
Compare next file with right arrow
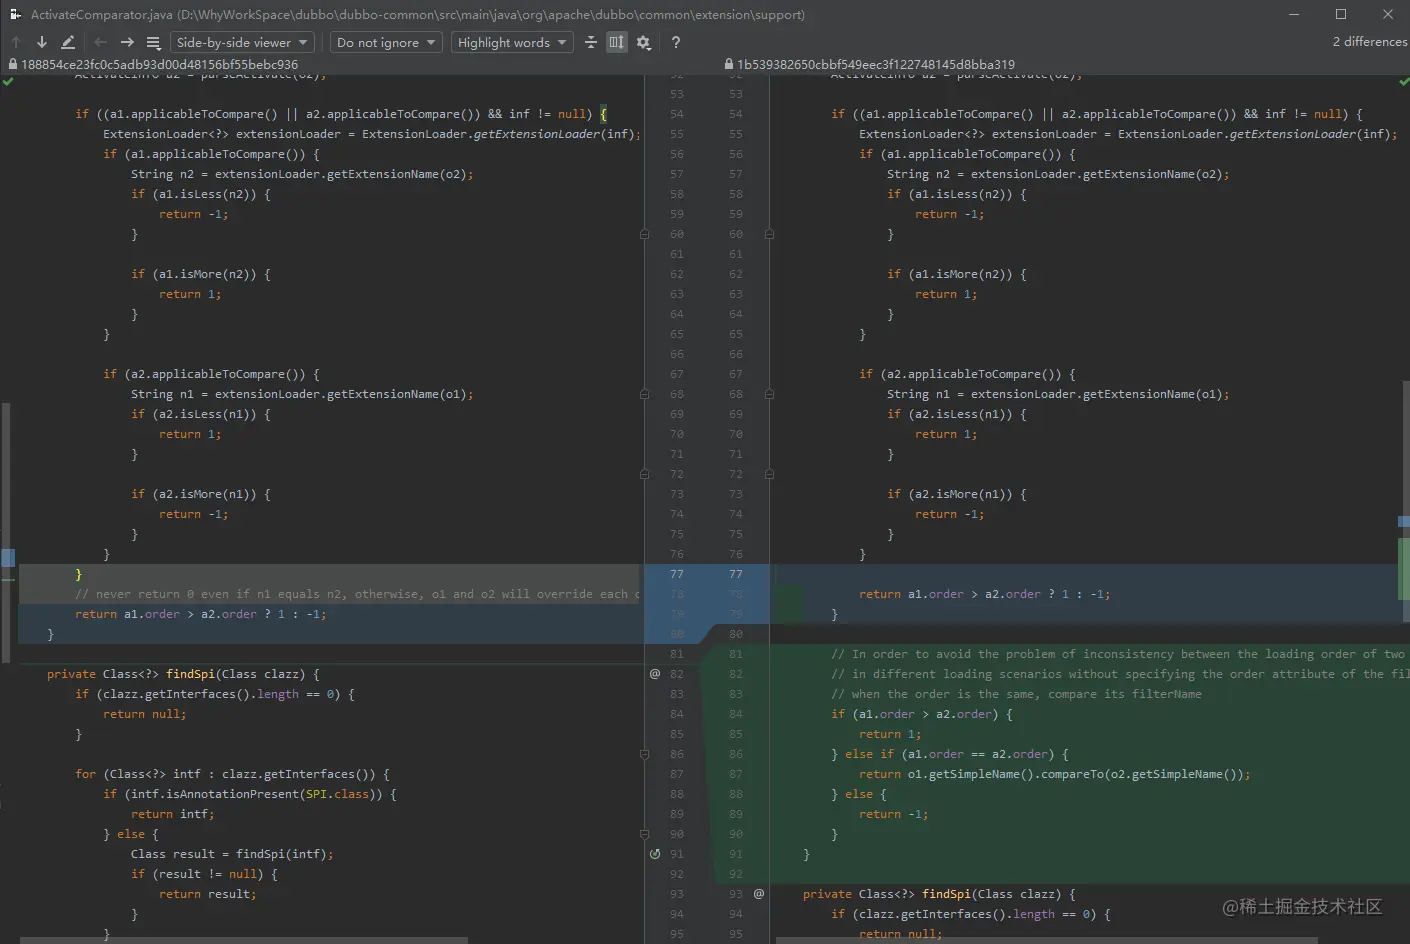[x=127, y=42]
